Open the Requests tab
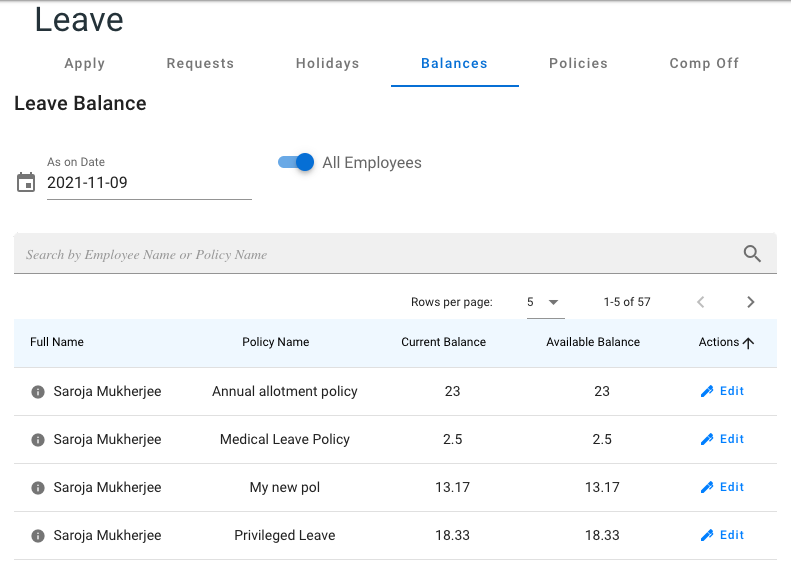 tap(200, 63)
